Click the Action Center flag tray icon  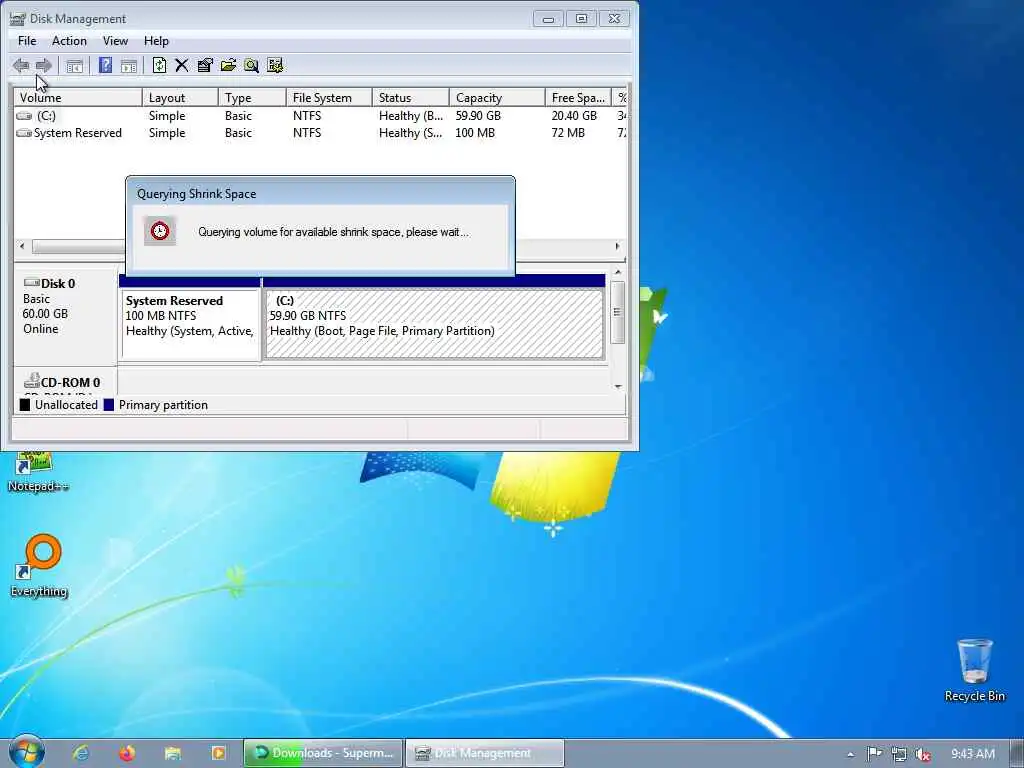point(874,754)
